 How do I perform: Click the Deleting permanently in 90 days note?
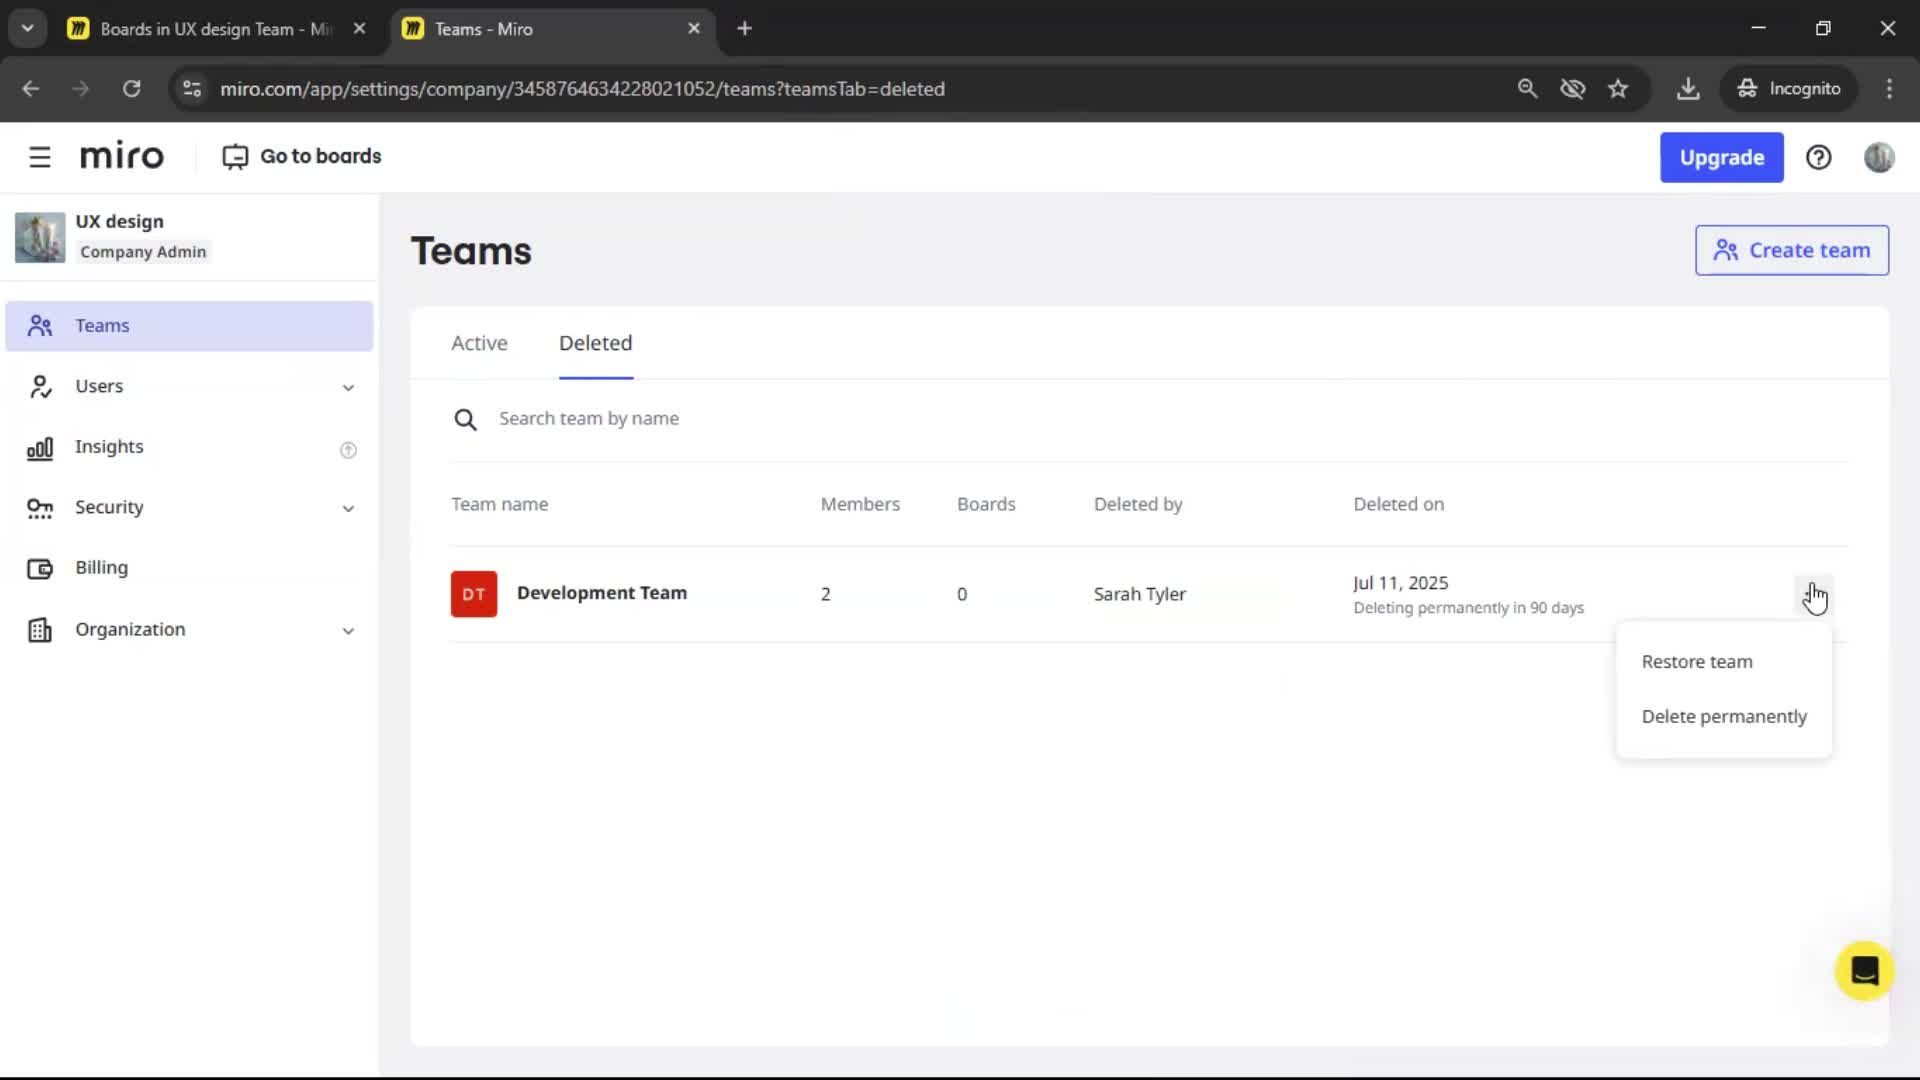pyautogui.click(x=1468, y=608)
